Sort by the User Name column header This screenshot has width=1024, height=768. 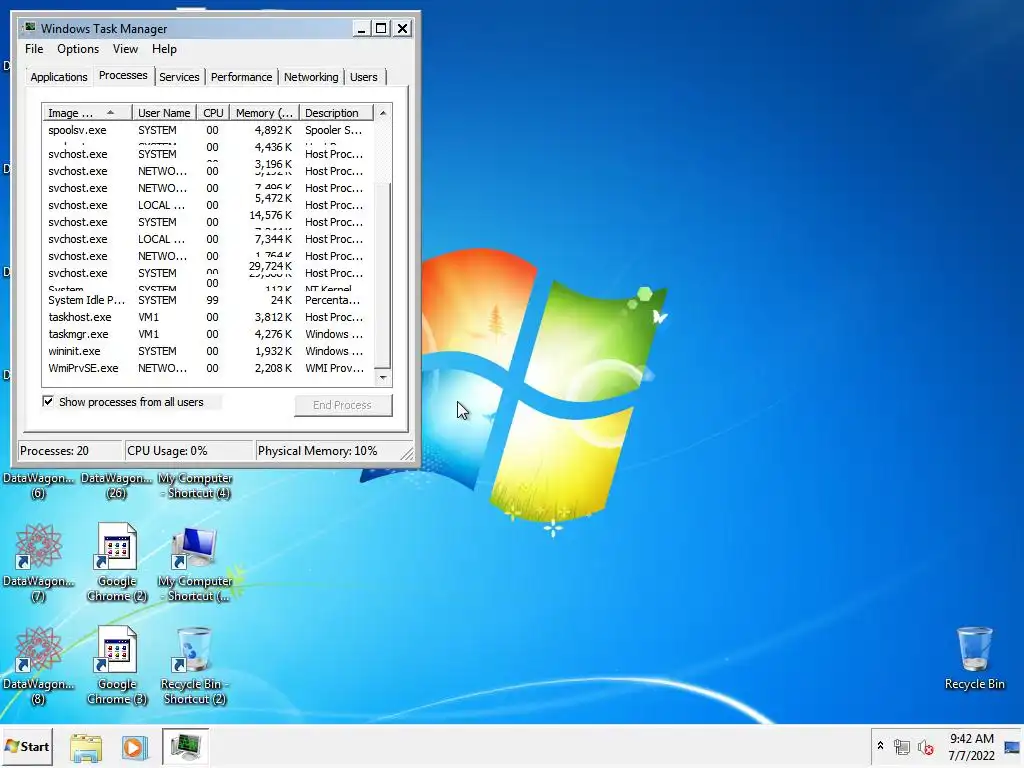[x=164, y=113]
